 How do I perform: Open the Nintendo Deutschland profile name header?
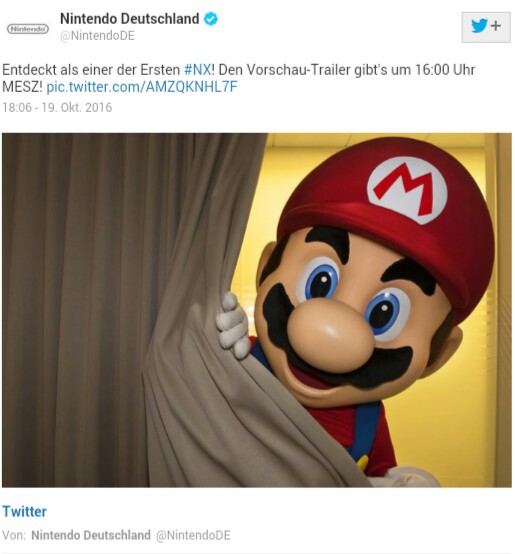[130, 19]
